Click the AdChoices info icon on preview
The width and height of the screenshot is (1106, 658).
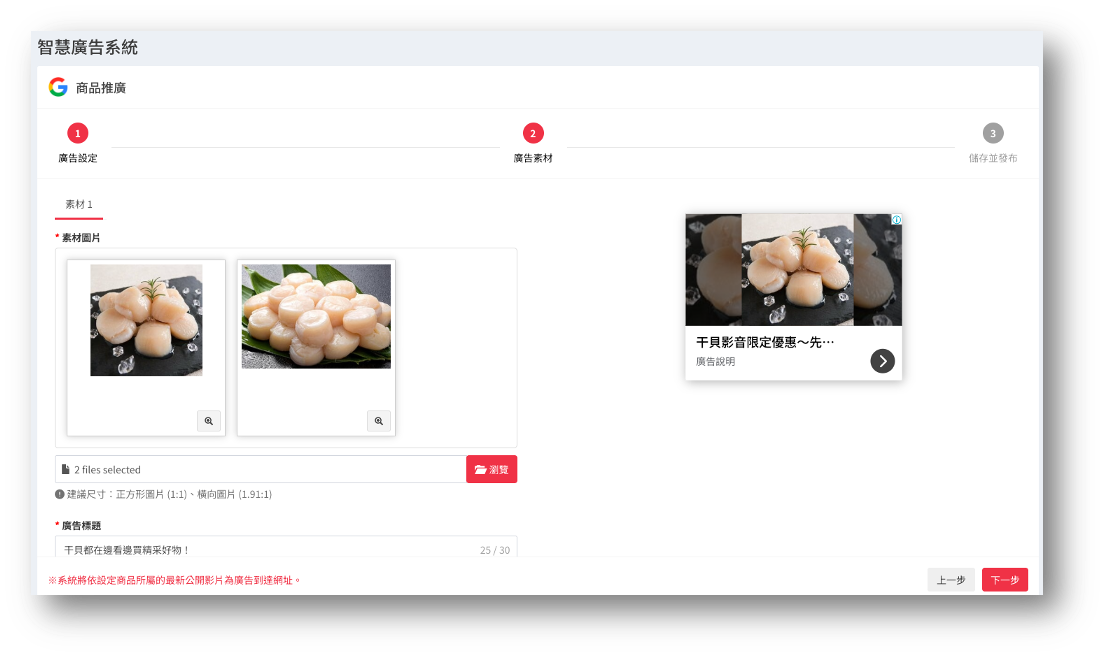897,220
